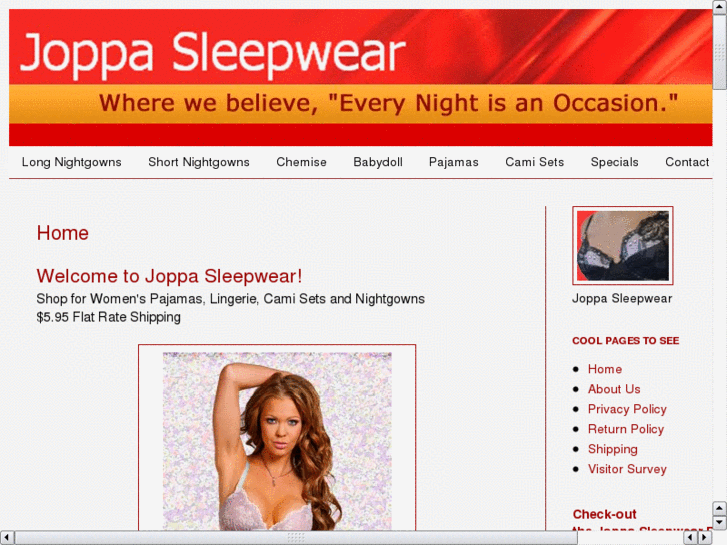Click the $5.95 Flat Rate Shipping text

(x=108, y=317)
